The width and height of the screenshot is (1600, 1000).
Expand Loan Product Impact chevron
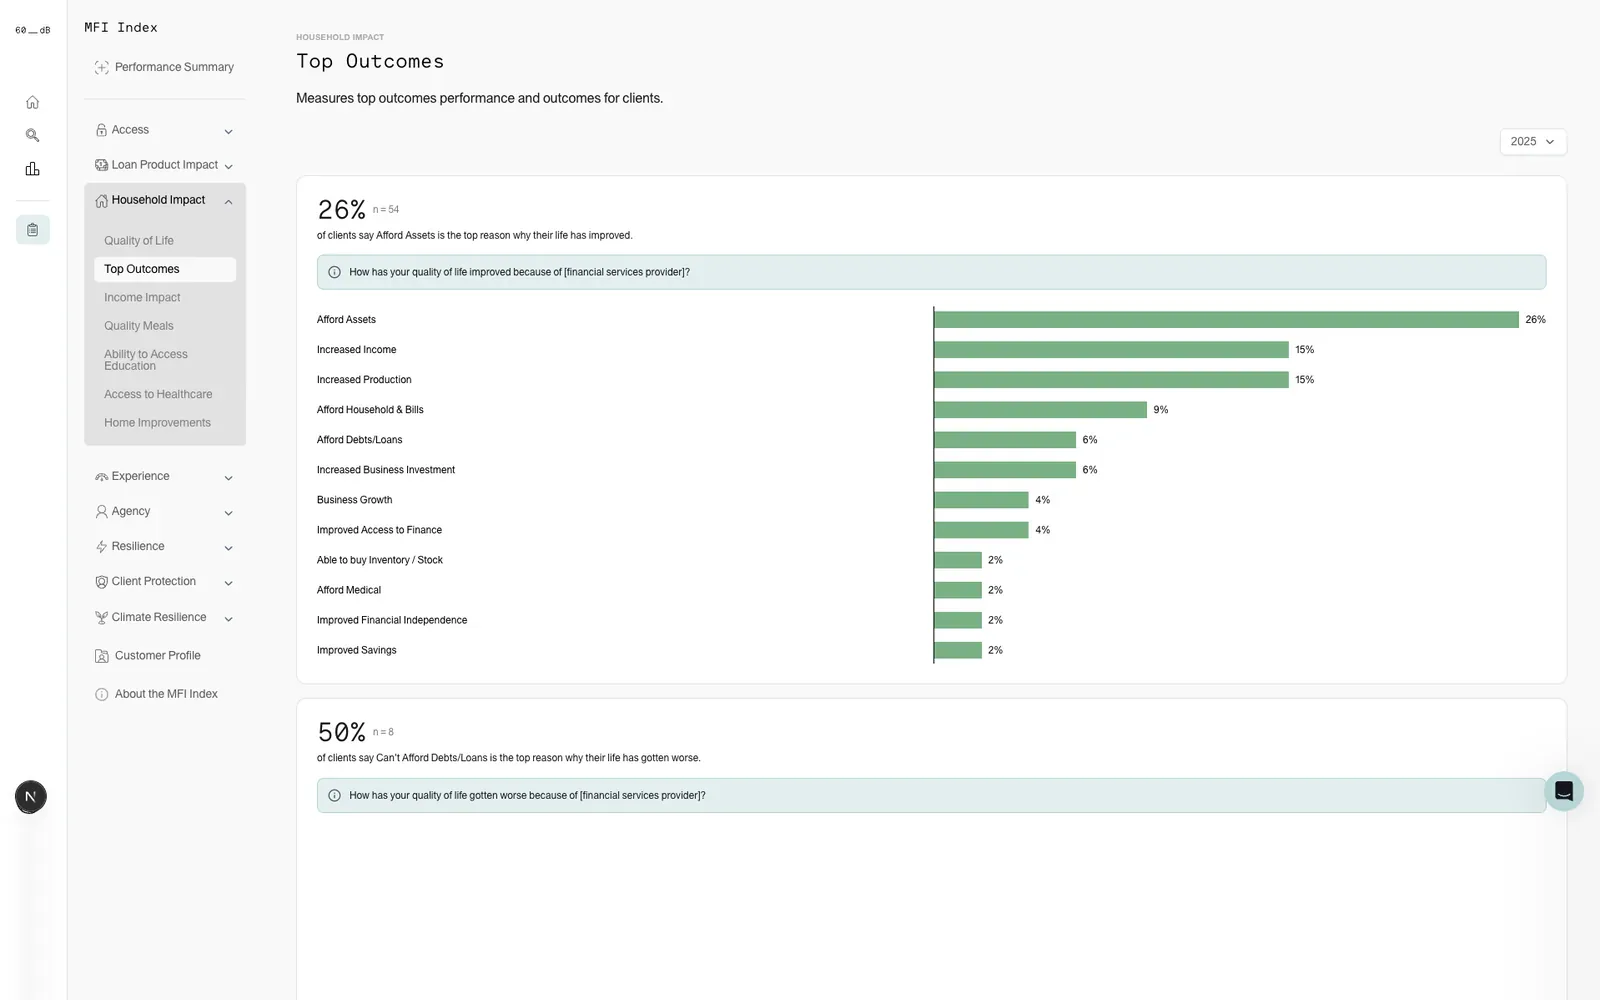pos(228,167)
